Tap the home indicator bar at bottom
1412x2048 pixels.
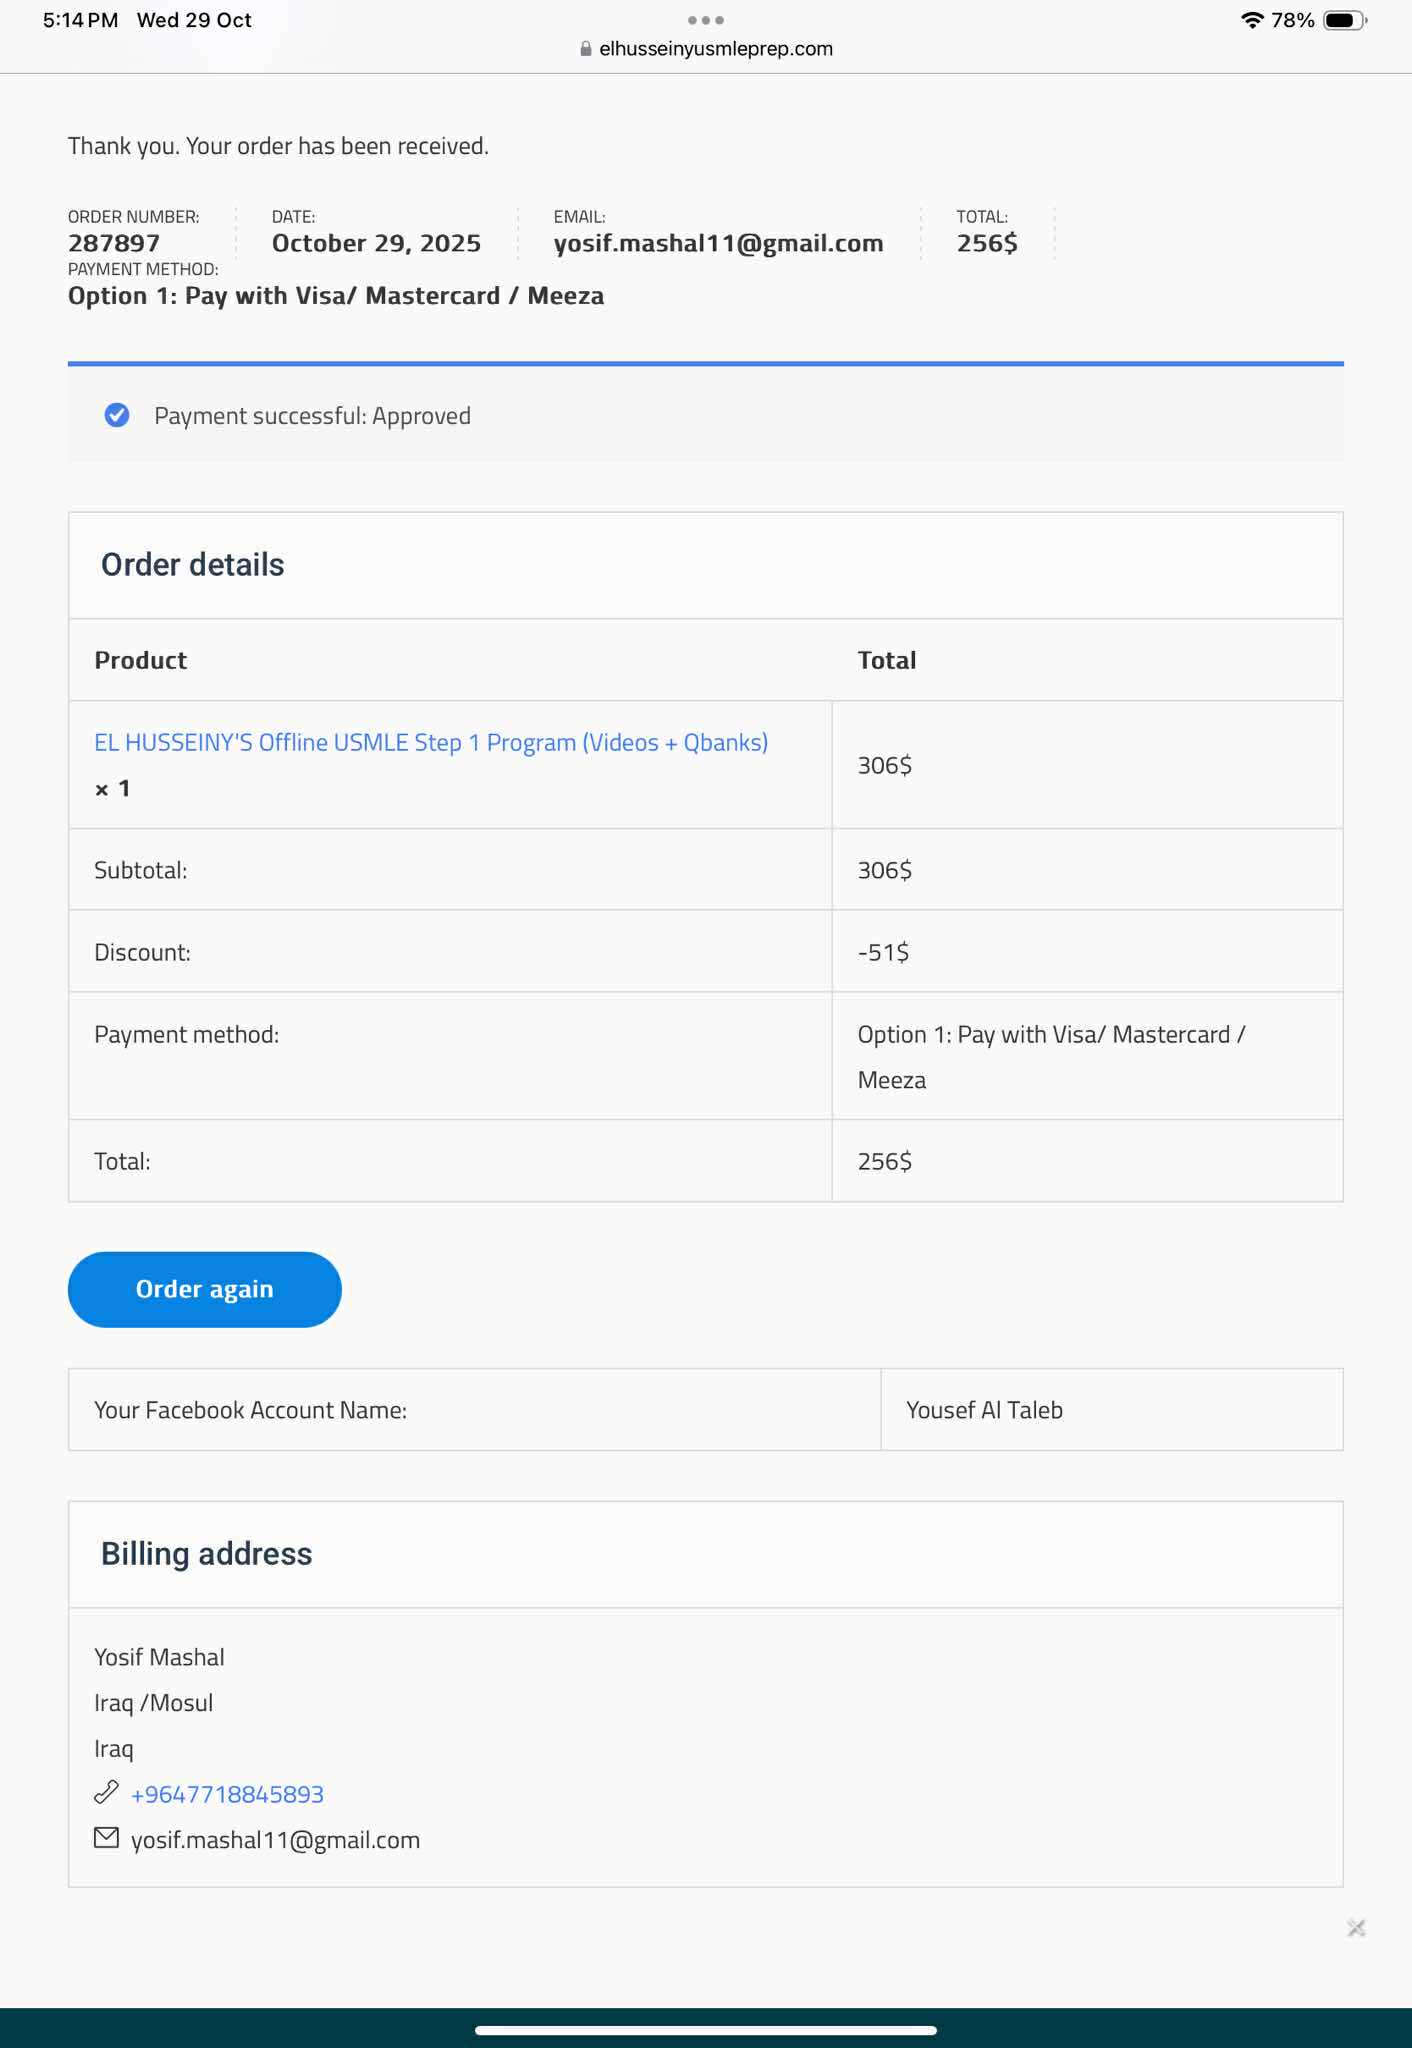[x=706, y=2030]
